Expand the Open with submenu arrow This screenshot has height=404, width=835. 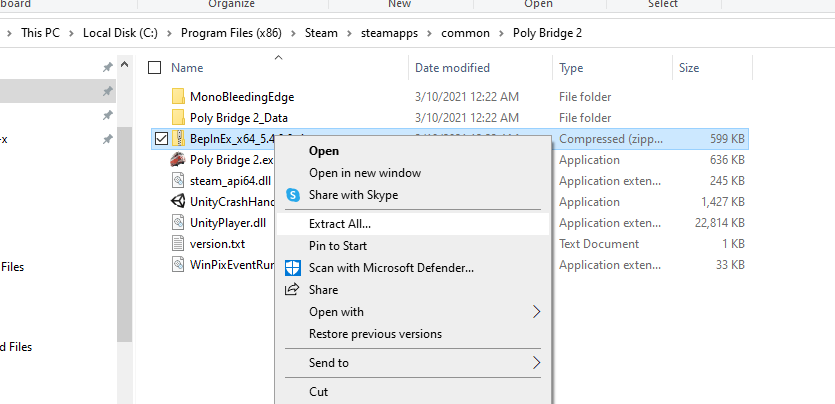536,312
